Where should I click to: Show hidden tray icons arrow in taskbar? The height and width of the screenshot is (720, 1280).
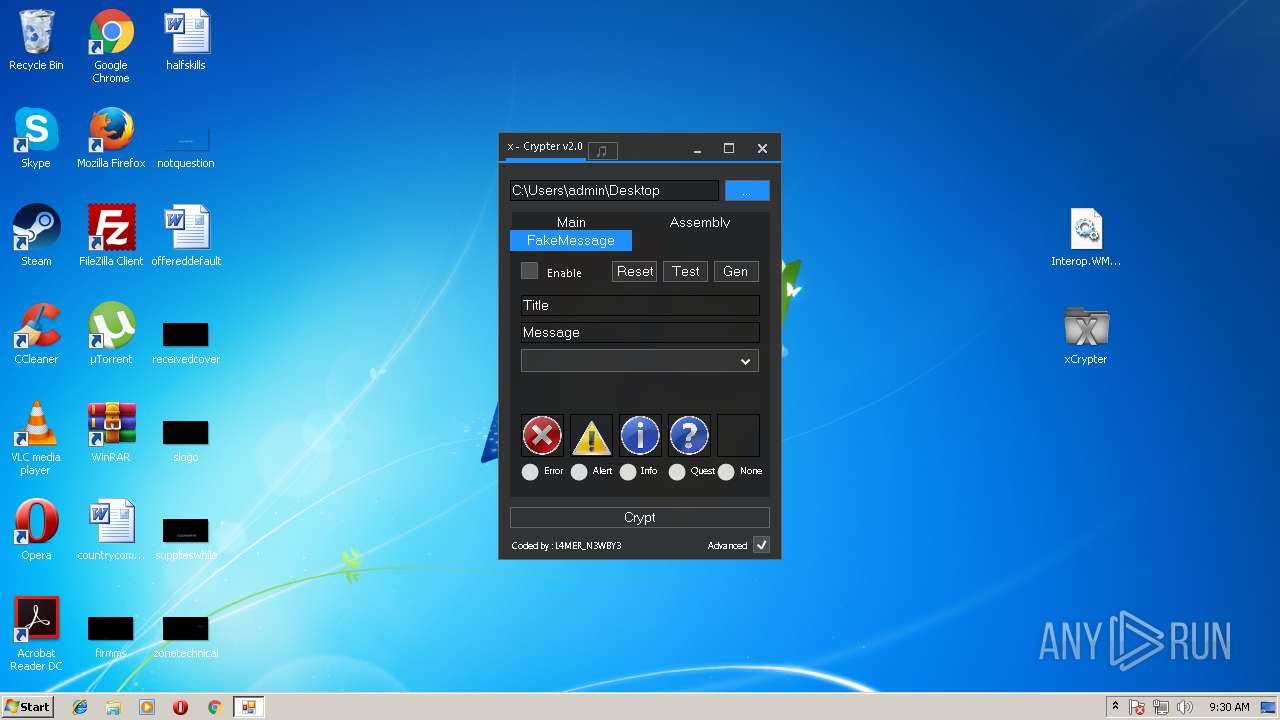(x=1115, y=707)
